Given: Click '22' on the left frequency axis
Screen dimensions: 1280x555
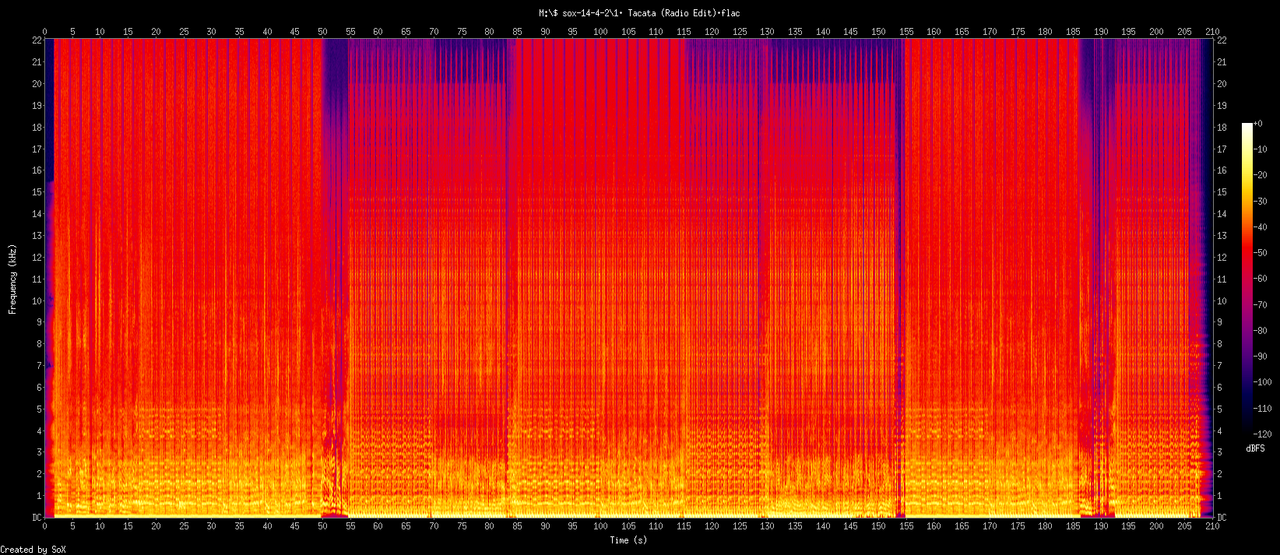Looking at the screenshot, I should [x=36, y=40].
